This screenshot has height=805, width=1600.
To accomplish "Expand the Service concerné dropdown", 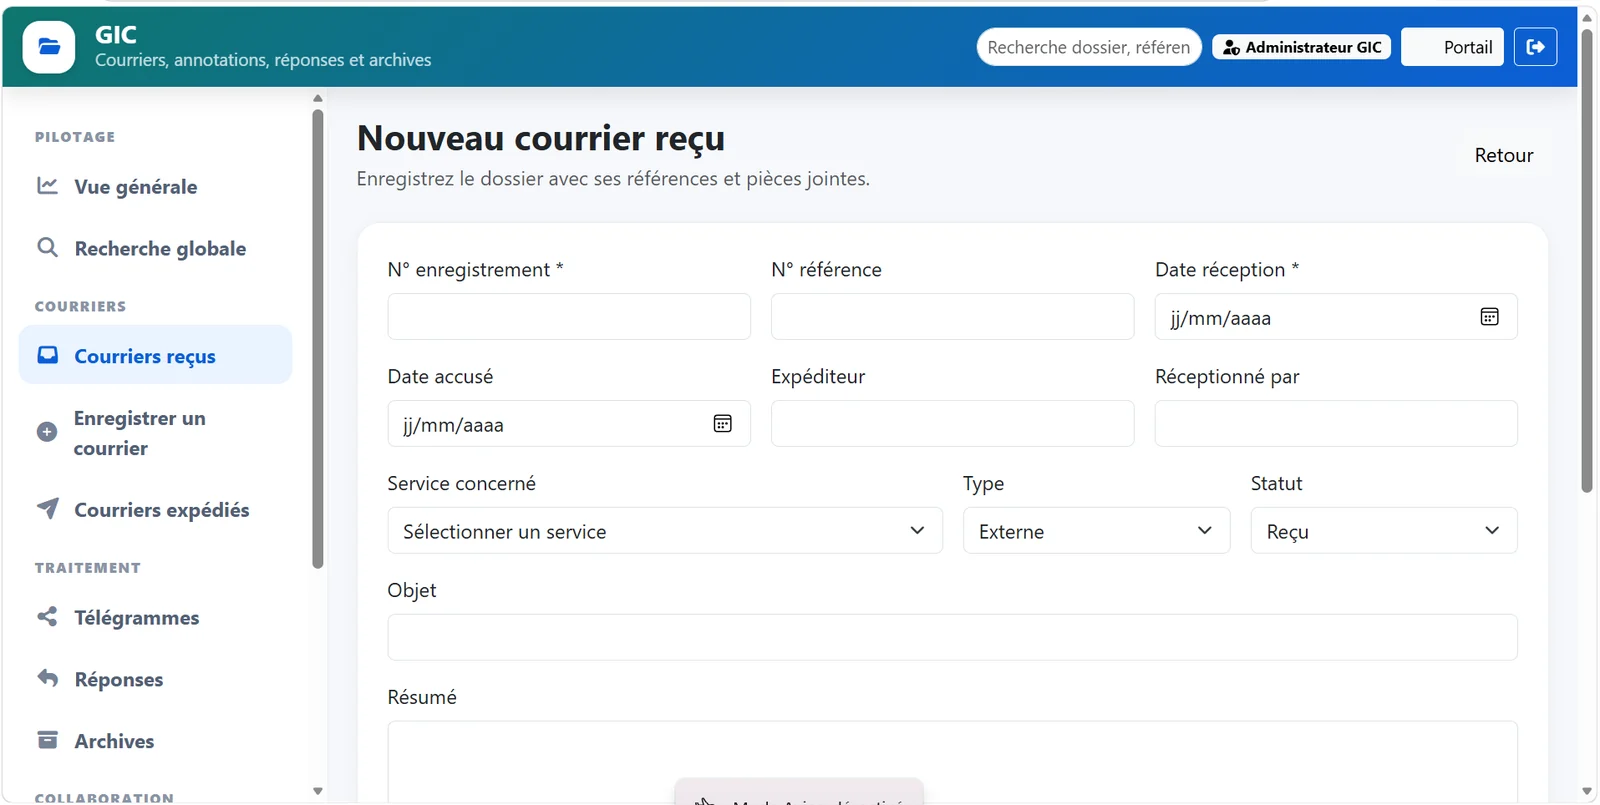I will tap(665, 531).
